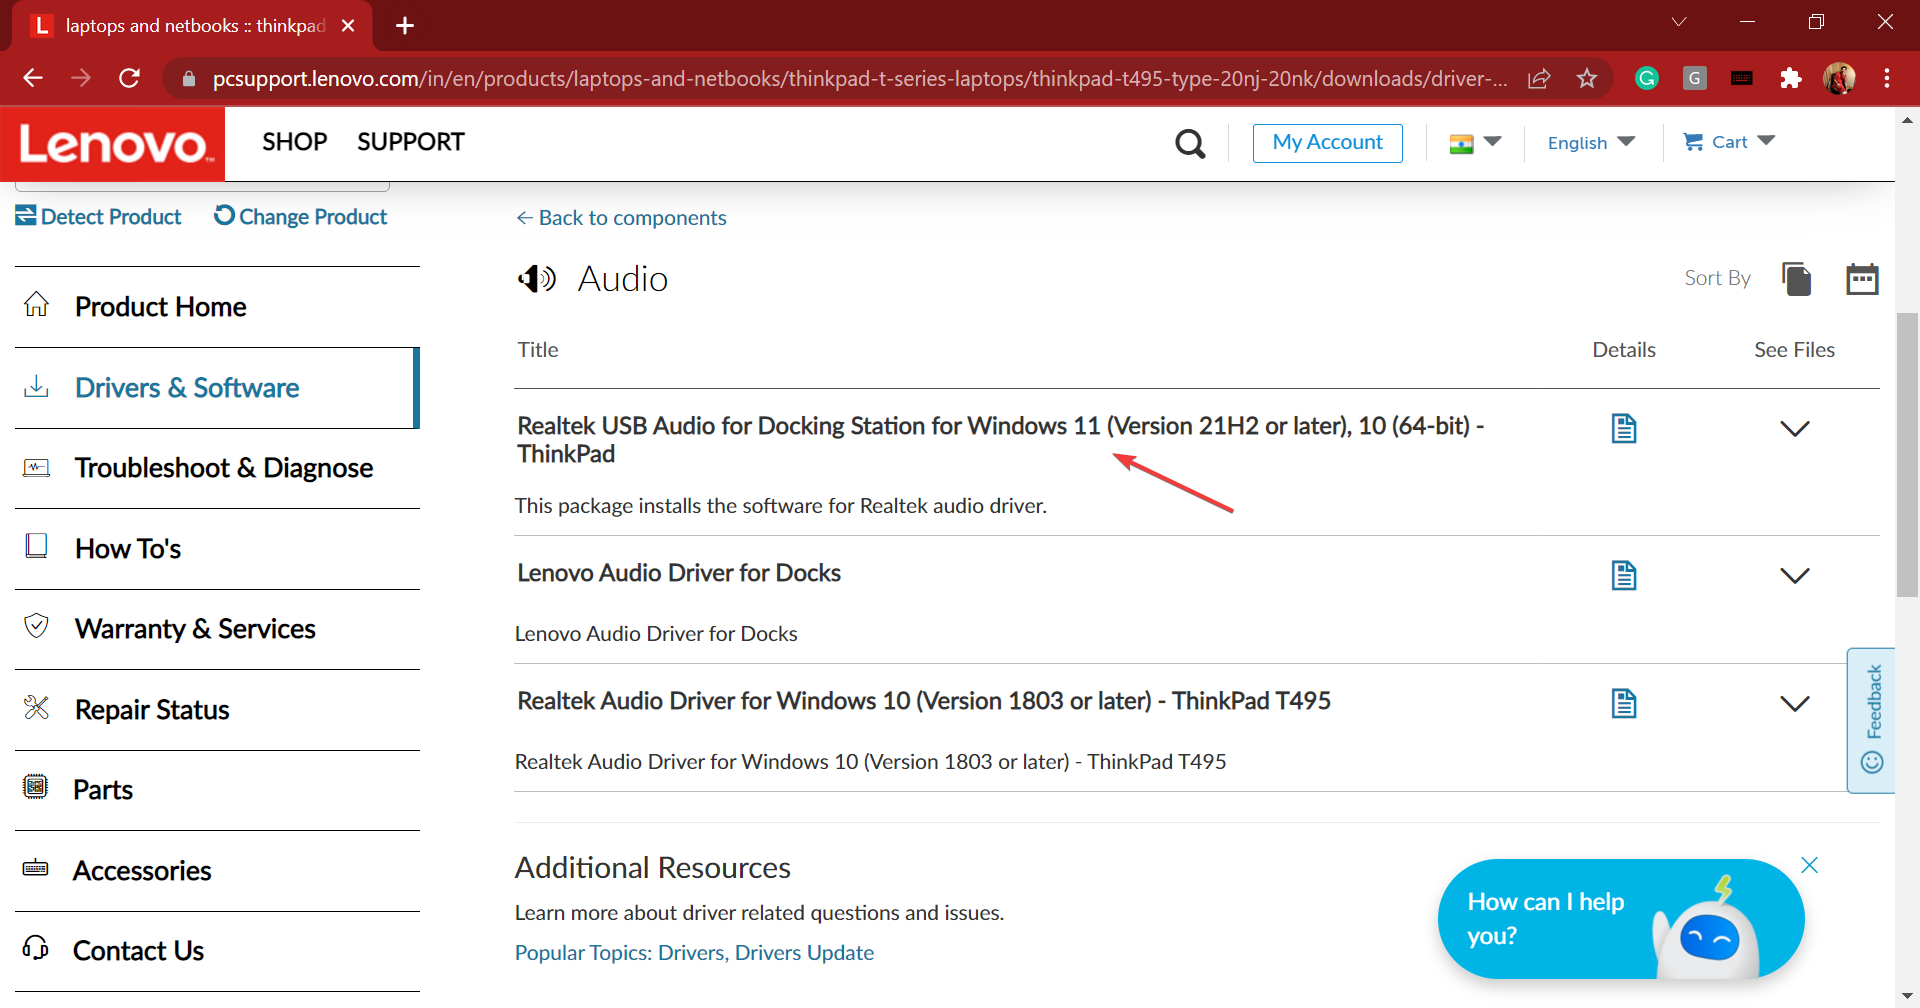
Task: Click the Repair Status tools icon
Action: tap(36, 707)
